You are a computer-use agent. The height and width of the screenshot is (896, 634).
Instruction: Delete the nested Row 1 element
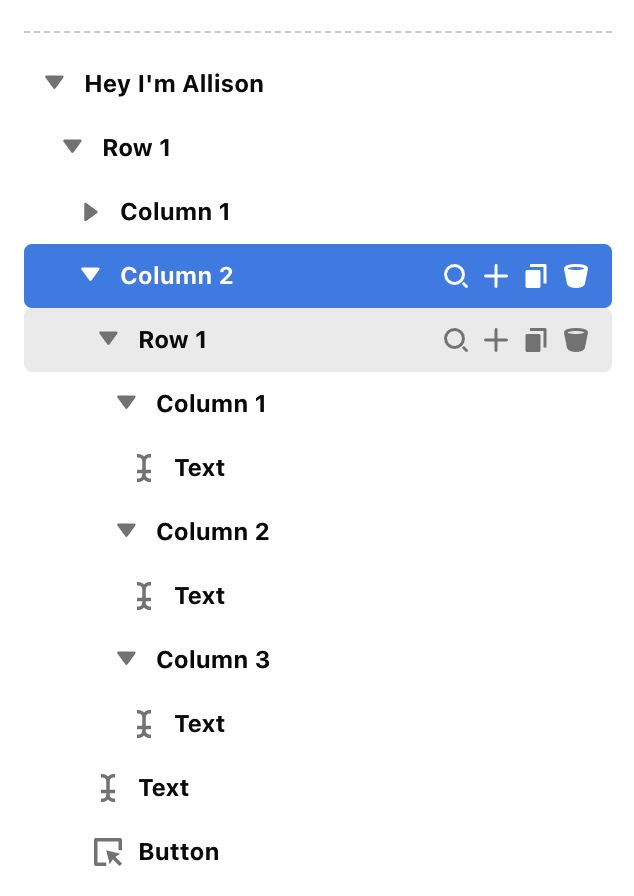(575, 340)
